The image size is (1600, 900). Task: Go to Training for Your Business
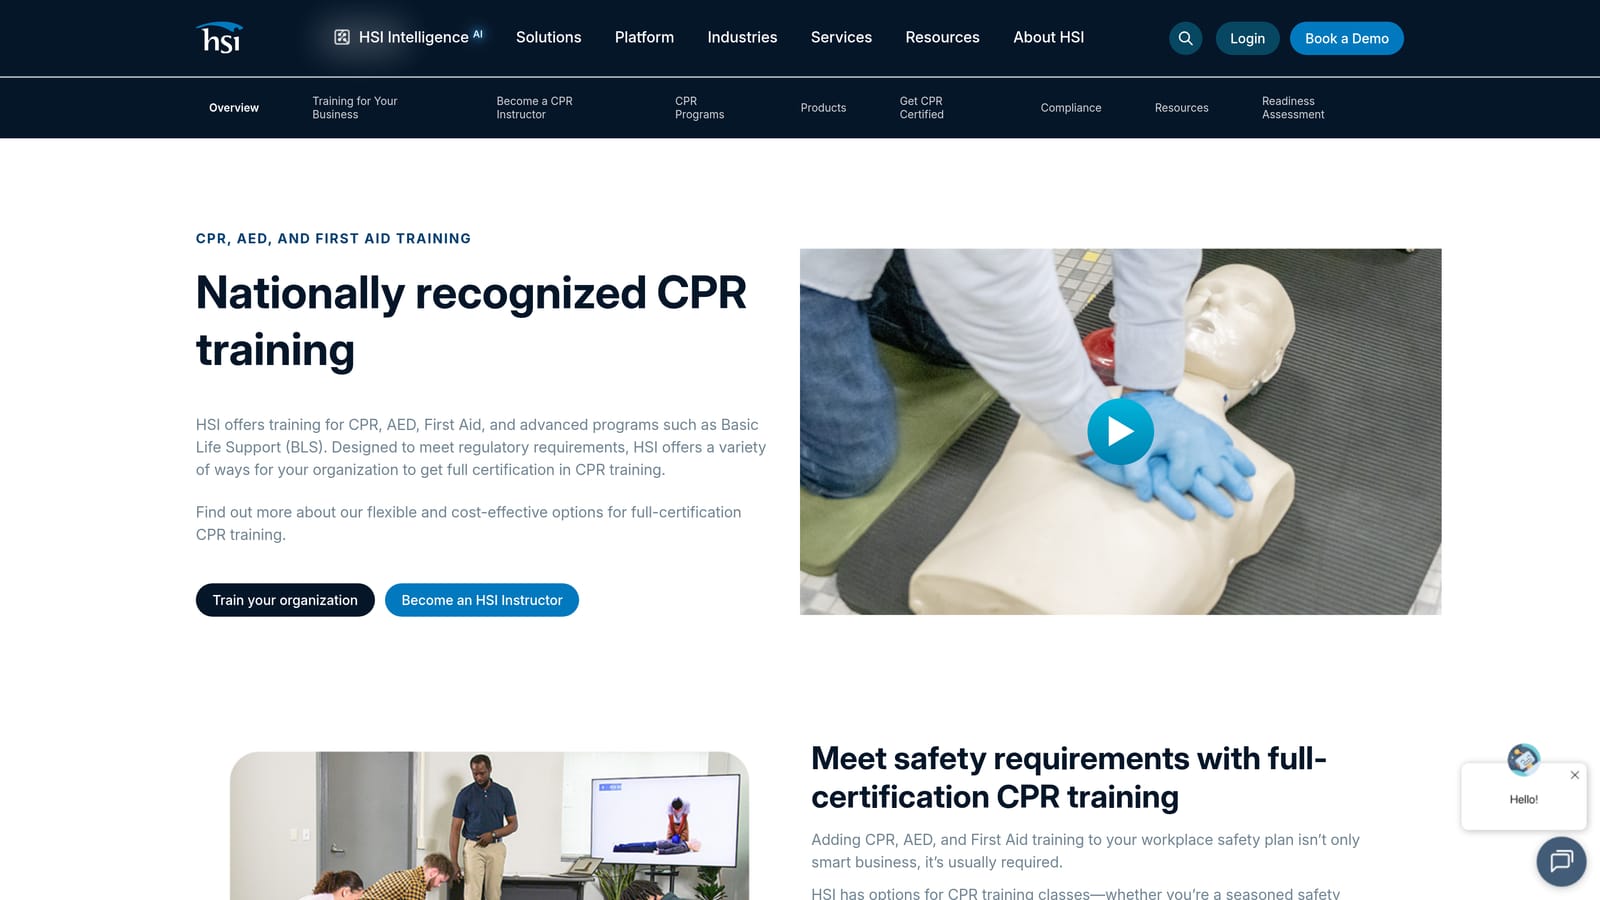354,108
